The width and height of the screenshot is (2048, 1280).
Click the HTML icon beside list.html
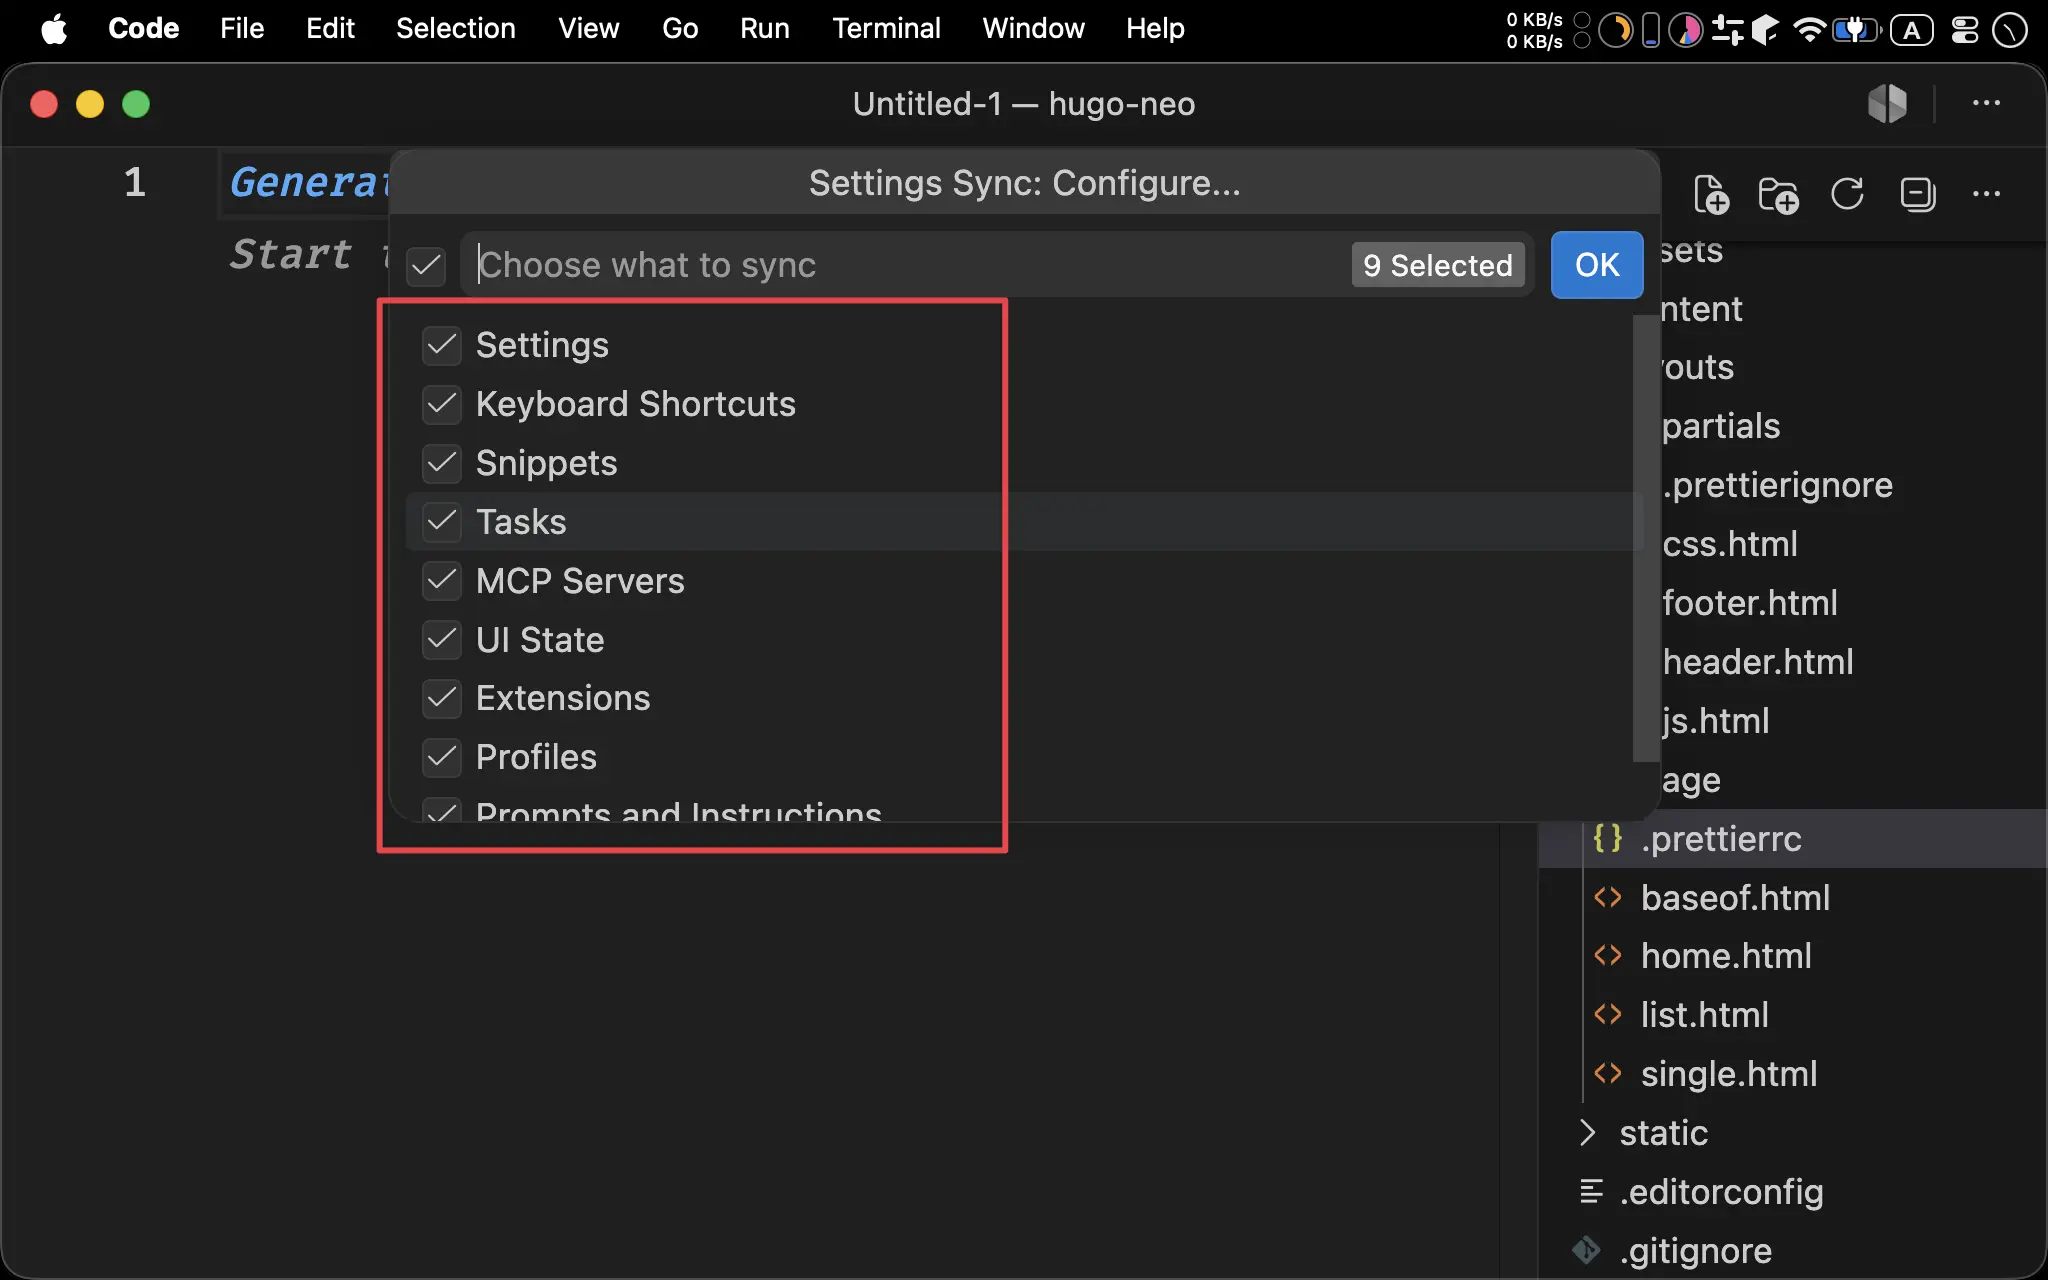coord(1607,1015)
